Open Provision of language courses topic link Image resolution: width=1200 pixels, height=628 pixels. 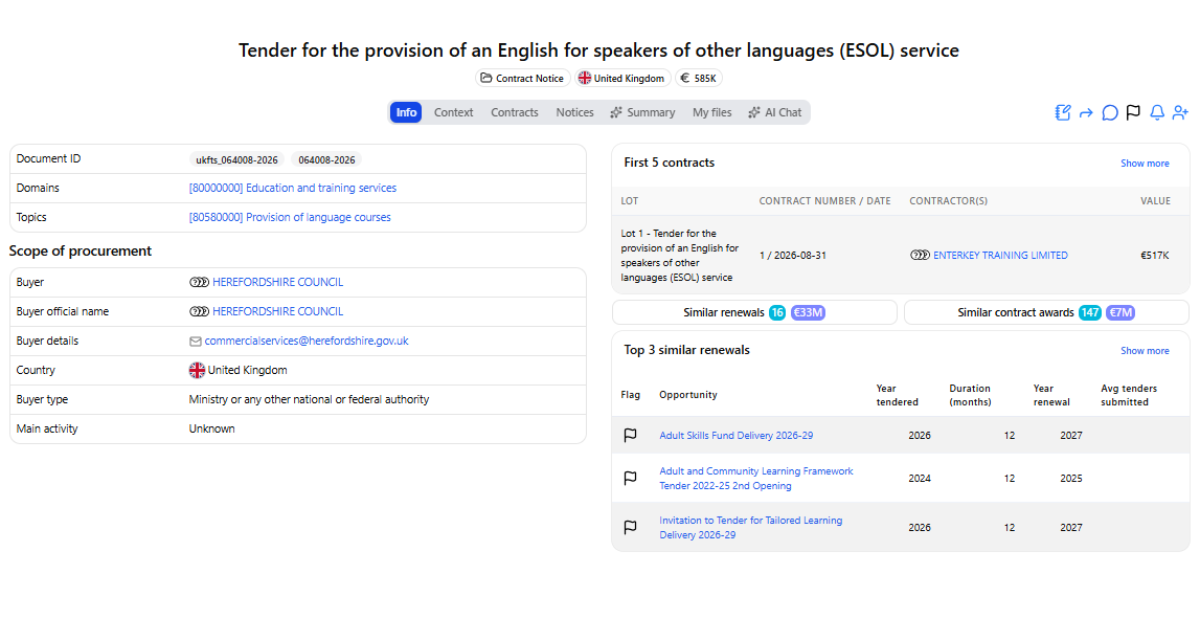[290, 217]
